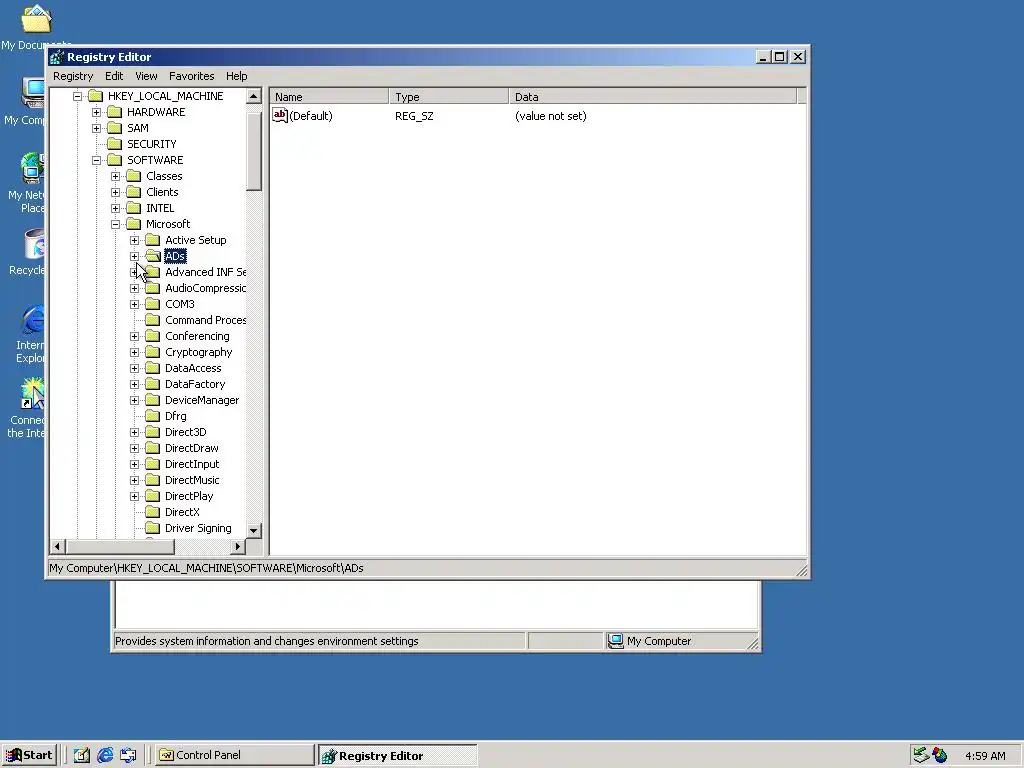Screen dimensions: 1024x768
Task: Click the SAM folder icon
Action: point(114,128)
